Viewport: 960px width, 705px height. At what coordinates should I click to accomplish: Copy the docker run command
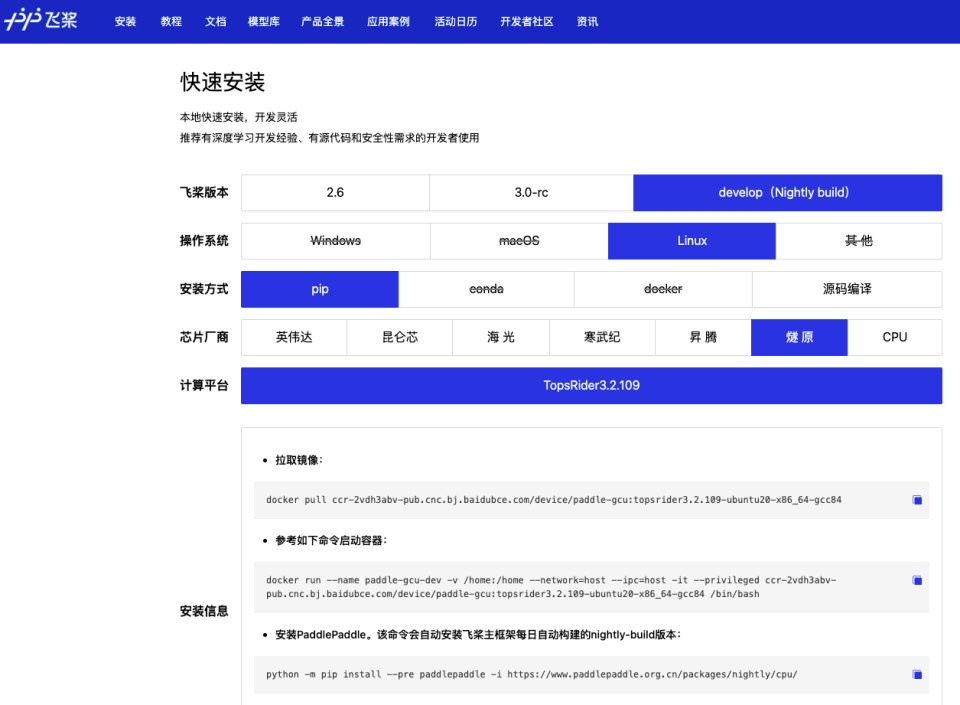click(917, 580)
